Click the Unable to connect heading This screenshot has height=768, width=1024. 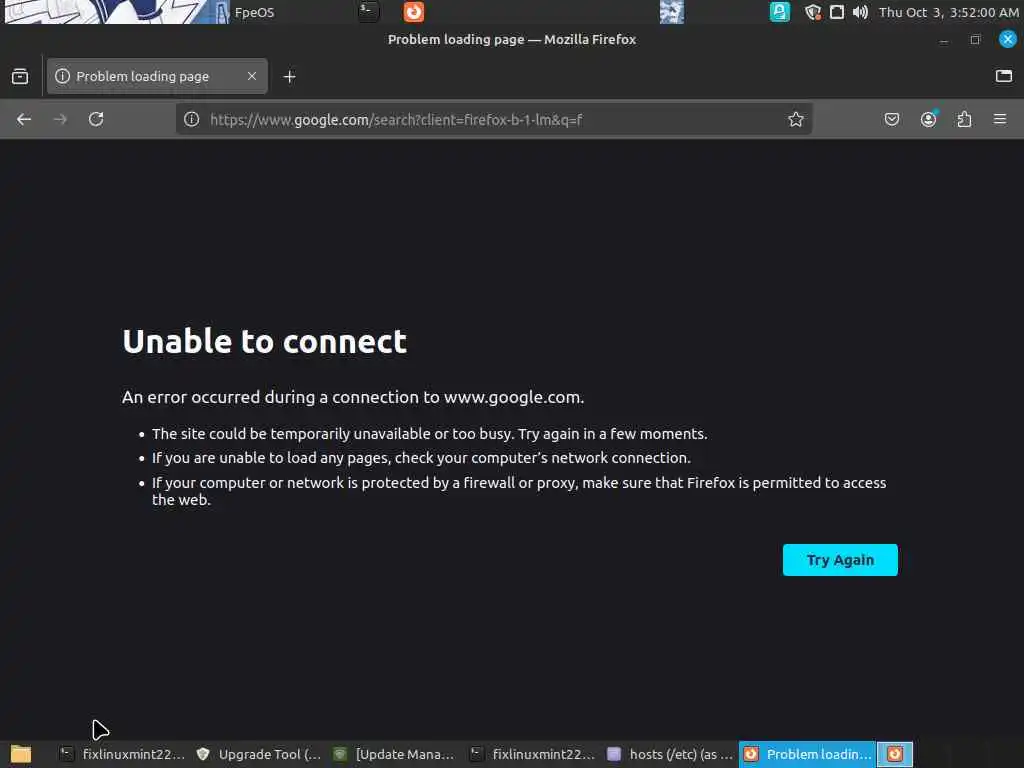pos(264,342)
